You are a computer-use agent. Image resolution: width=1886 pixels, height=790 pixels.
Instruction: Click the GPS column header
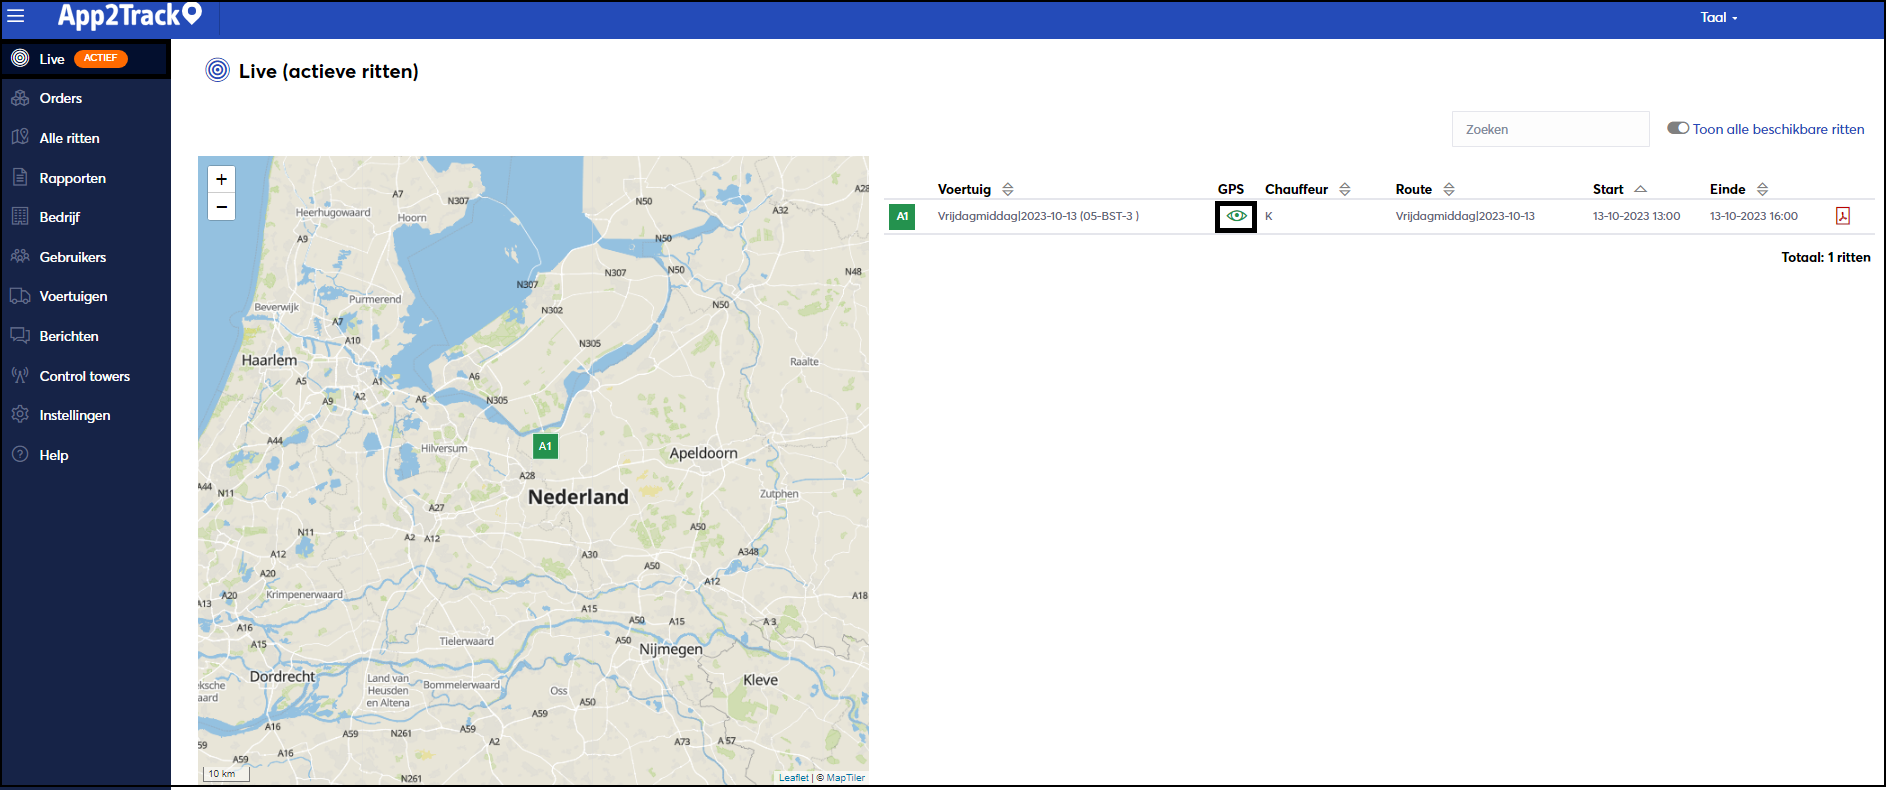1231,189
